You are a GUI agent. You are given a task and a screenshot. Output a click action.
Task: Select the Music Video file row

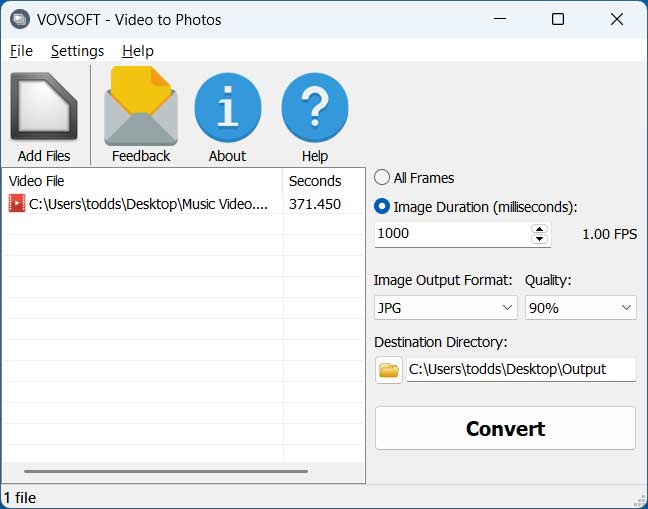tap(185, 204)
